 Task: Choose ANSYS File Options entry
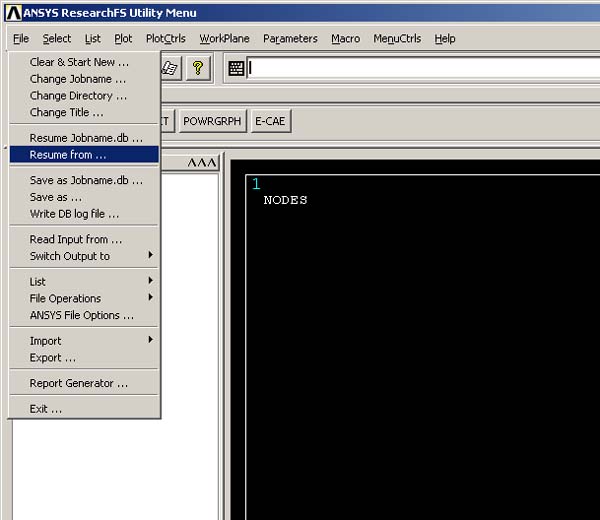coord(84,315)
